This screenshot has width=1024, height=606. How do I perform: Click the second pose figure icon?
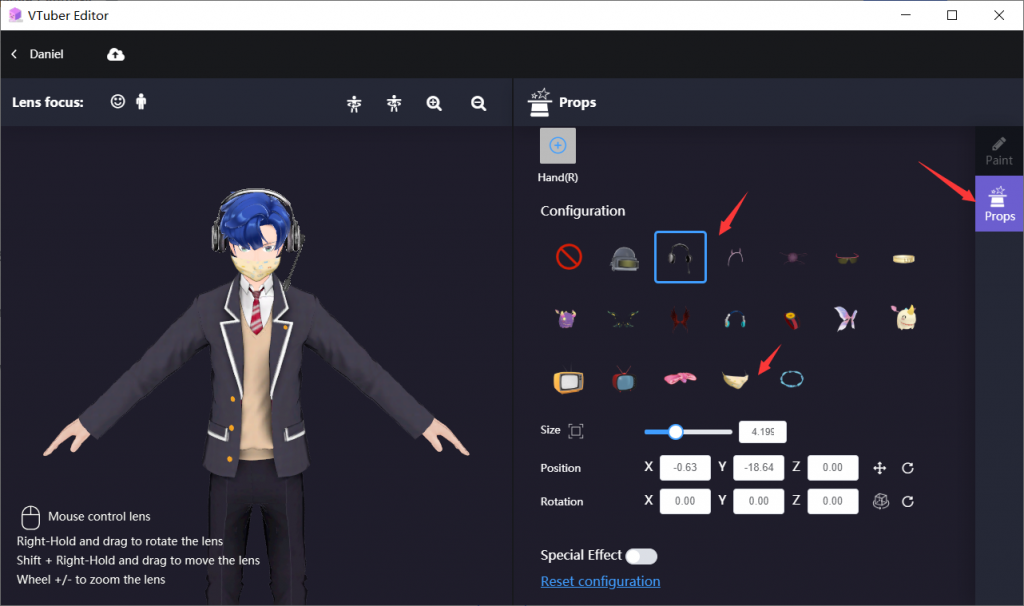(x=394, y=103)
